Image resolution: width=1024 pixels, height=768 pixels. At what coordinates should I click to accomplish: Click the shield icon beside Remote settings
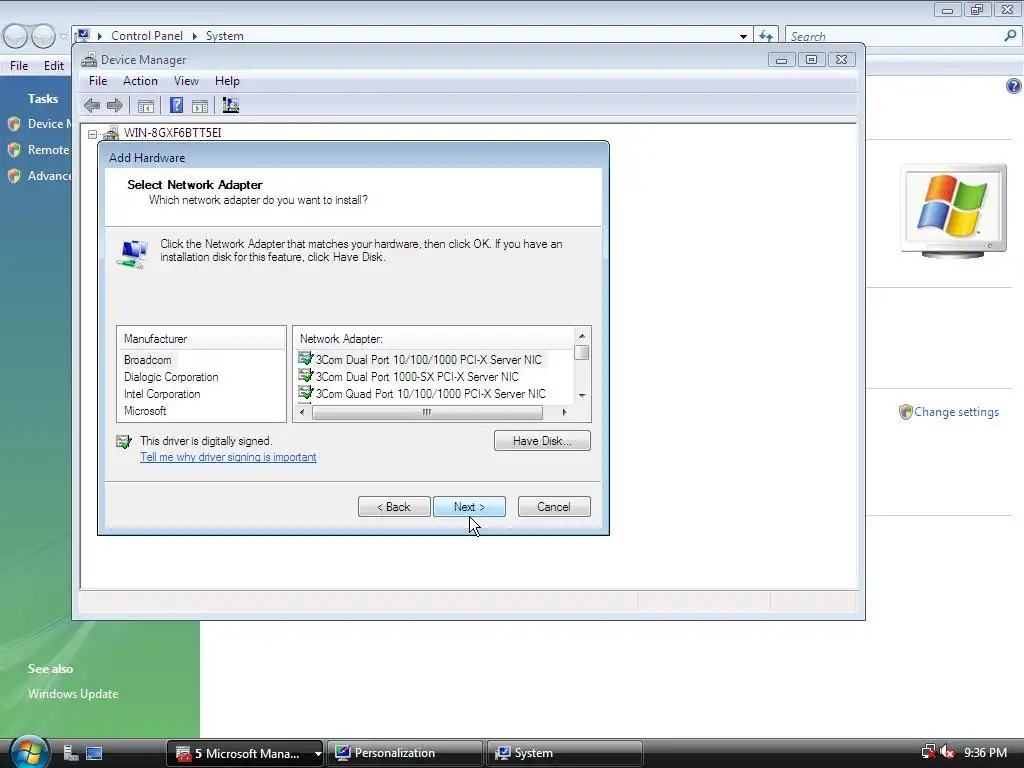click(x=14, y=150)
